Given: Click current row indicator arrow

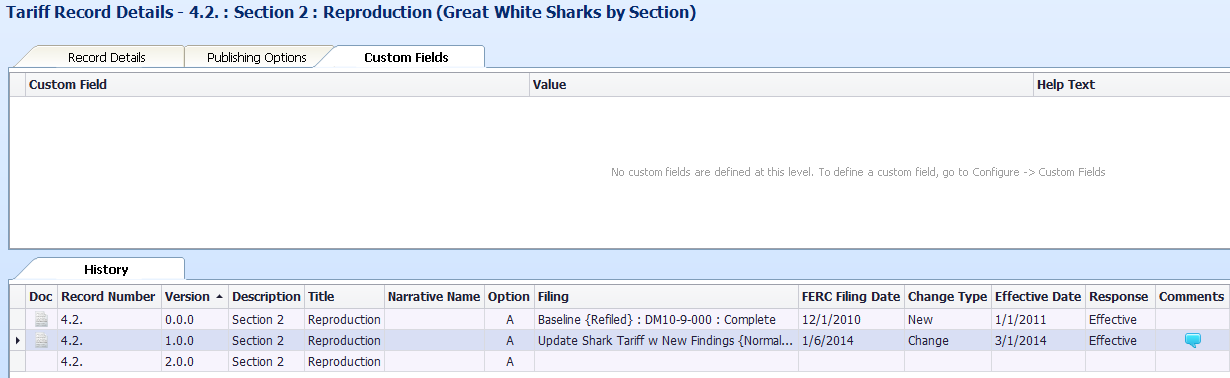Looking at the screenshot, I should [x=17, y=341].
